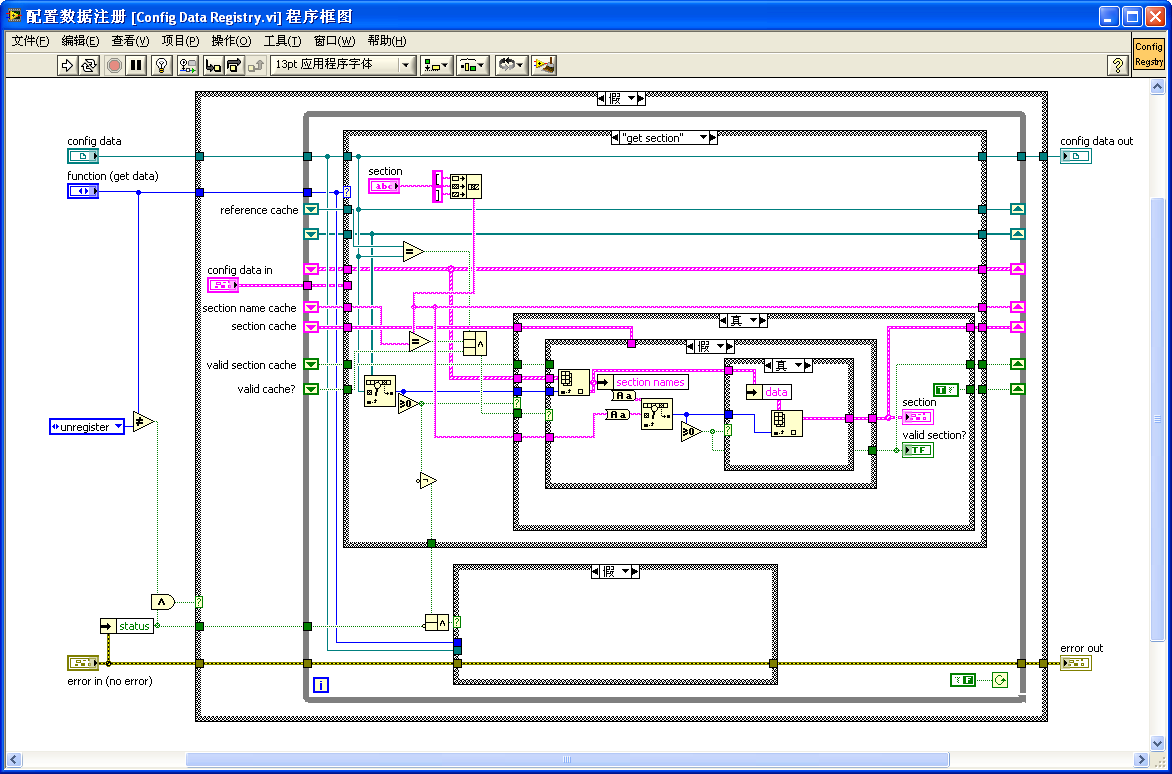
Task: Open the 文件(F) menu
Action: [x=30, y=41]
